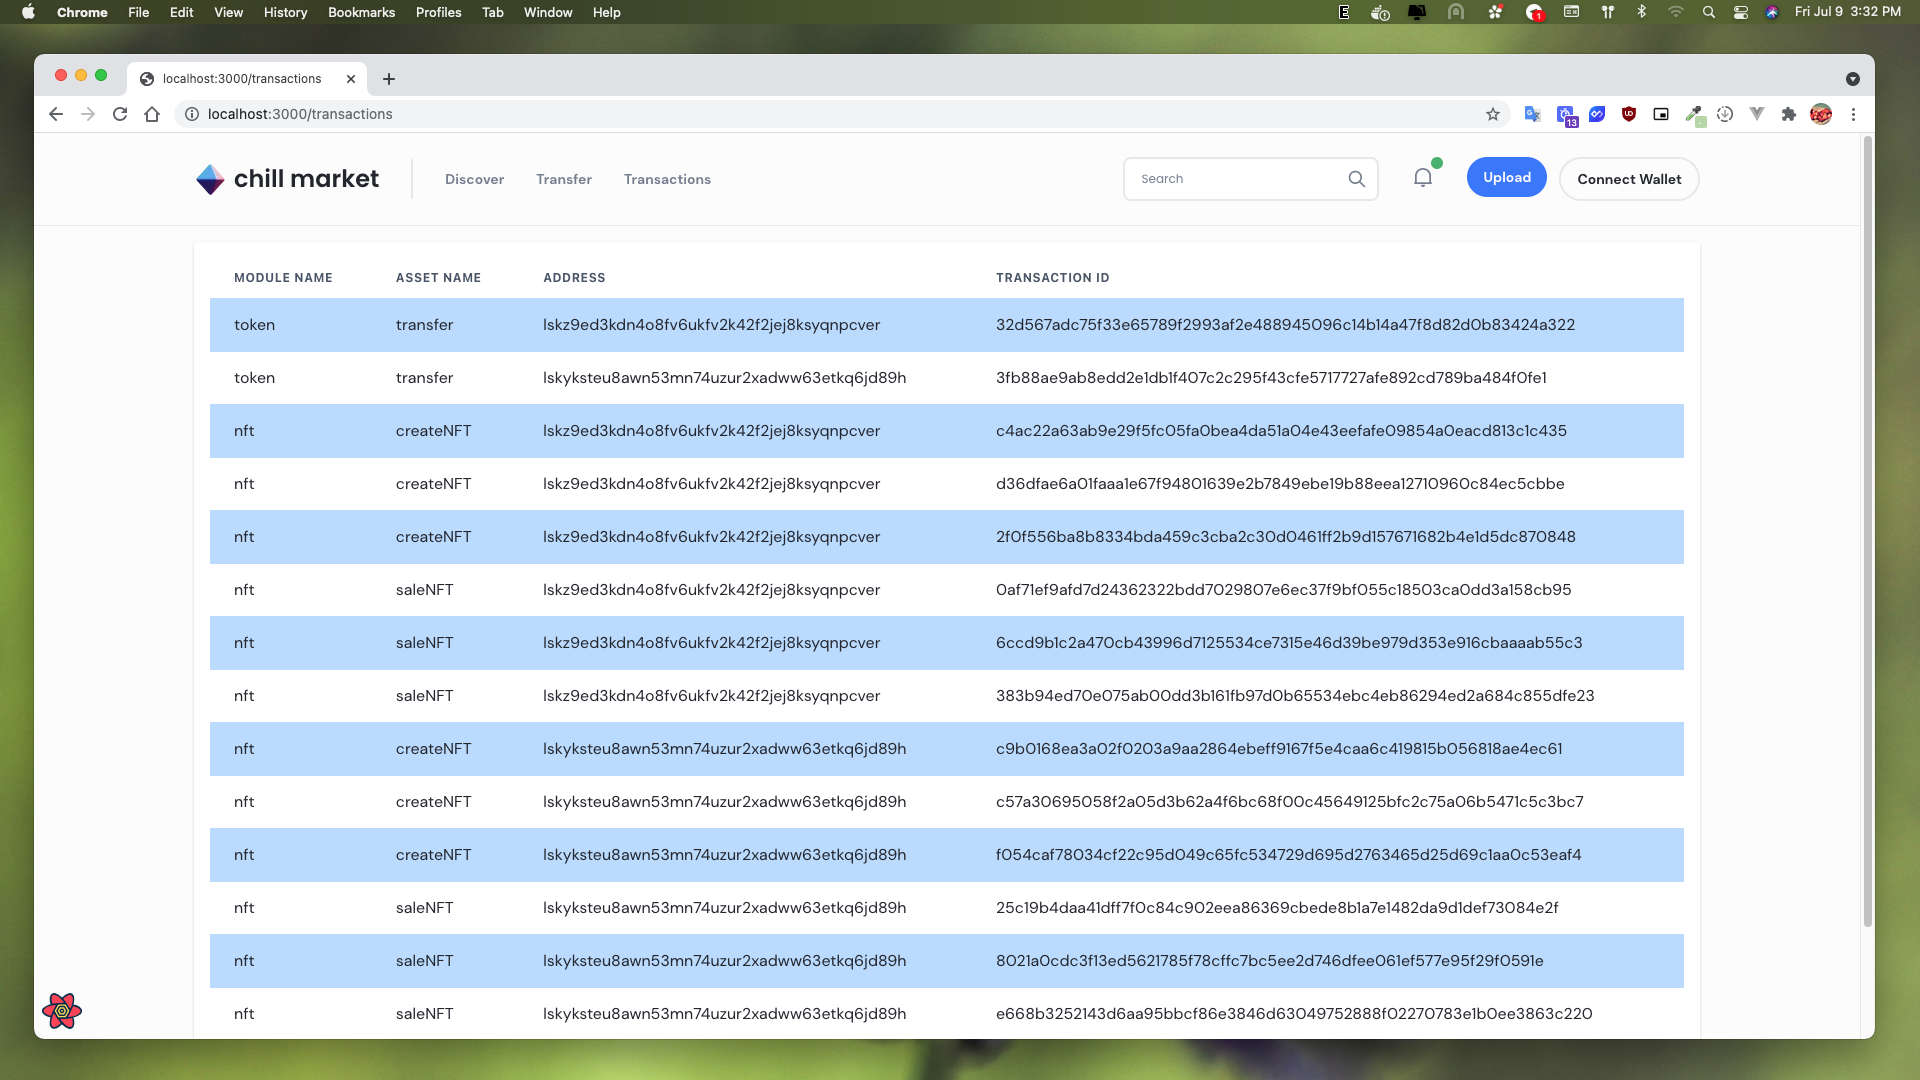Open the Transfer nav link
1920x1080 pixels.
click(x=563, y=179)
